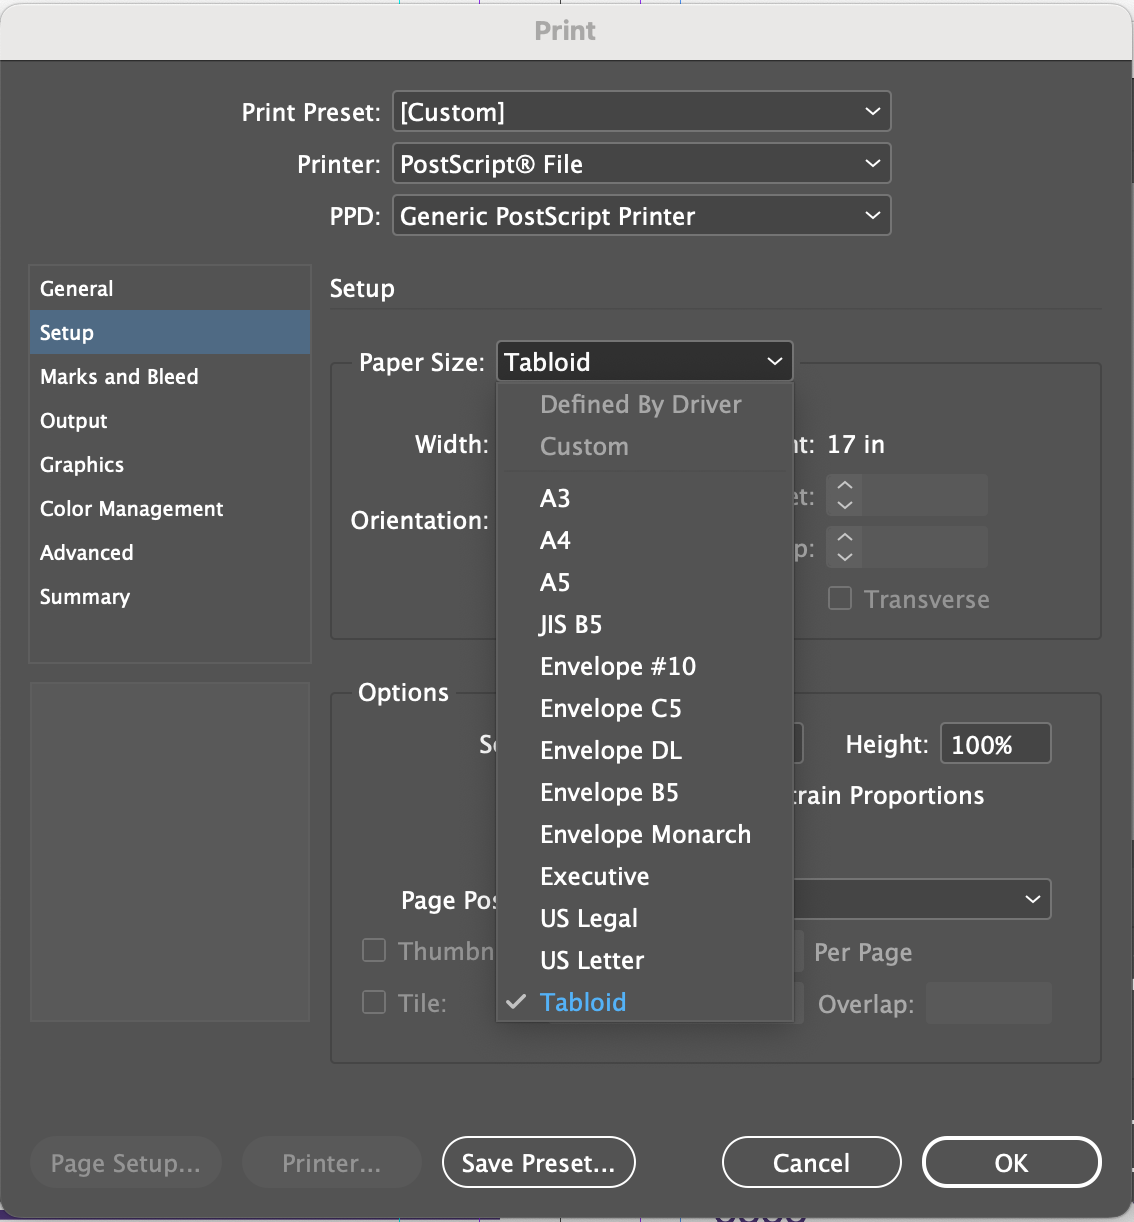Check the Tile option

coord(374,1002)
